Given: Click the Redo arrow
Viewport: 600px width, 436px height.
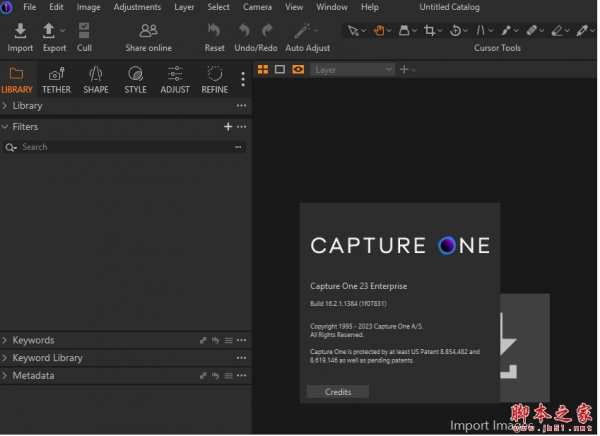Looking at the screenshot, I should point(267,30).
